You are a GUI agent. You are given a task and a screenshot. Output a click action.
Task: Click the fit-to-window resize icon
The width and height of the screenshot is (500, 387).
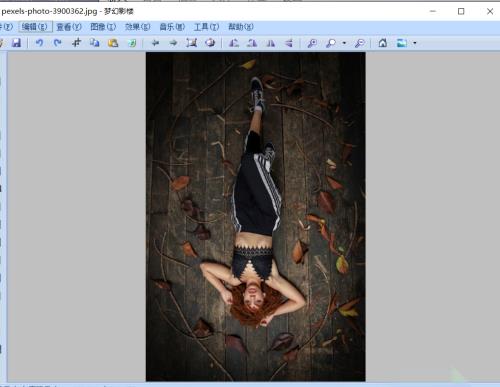click(192, 43)
